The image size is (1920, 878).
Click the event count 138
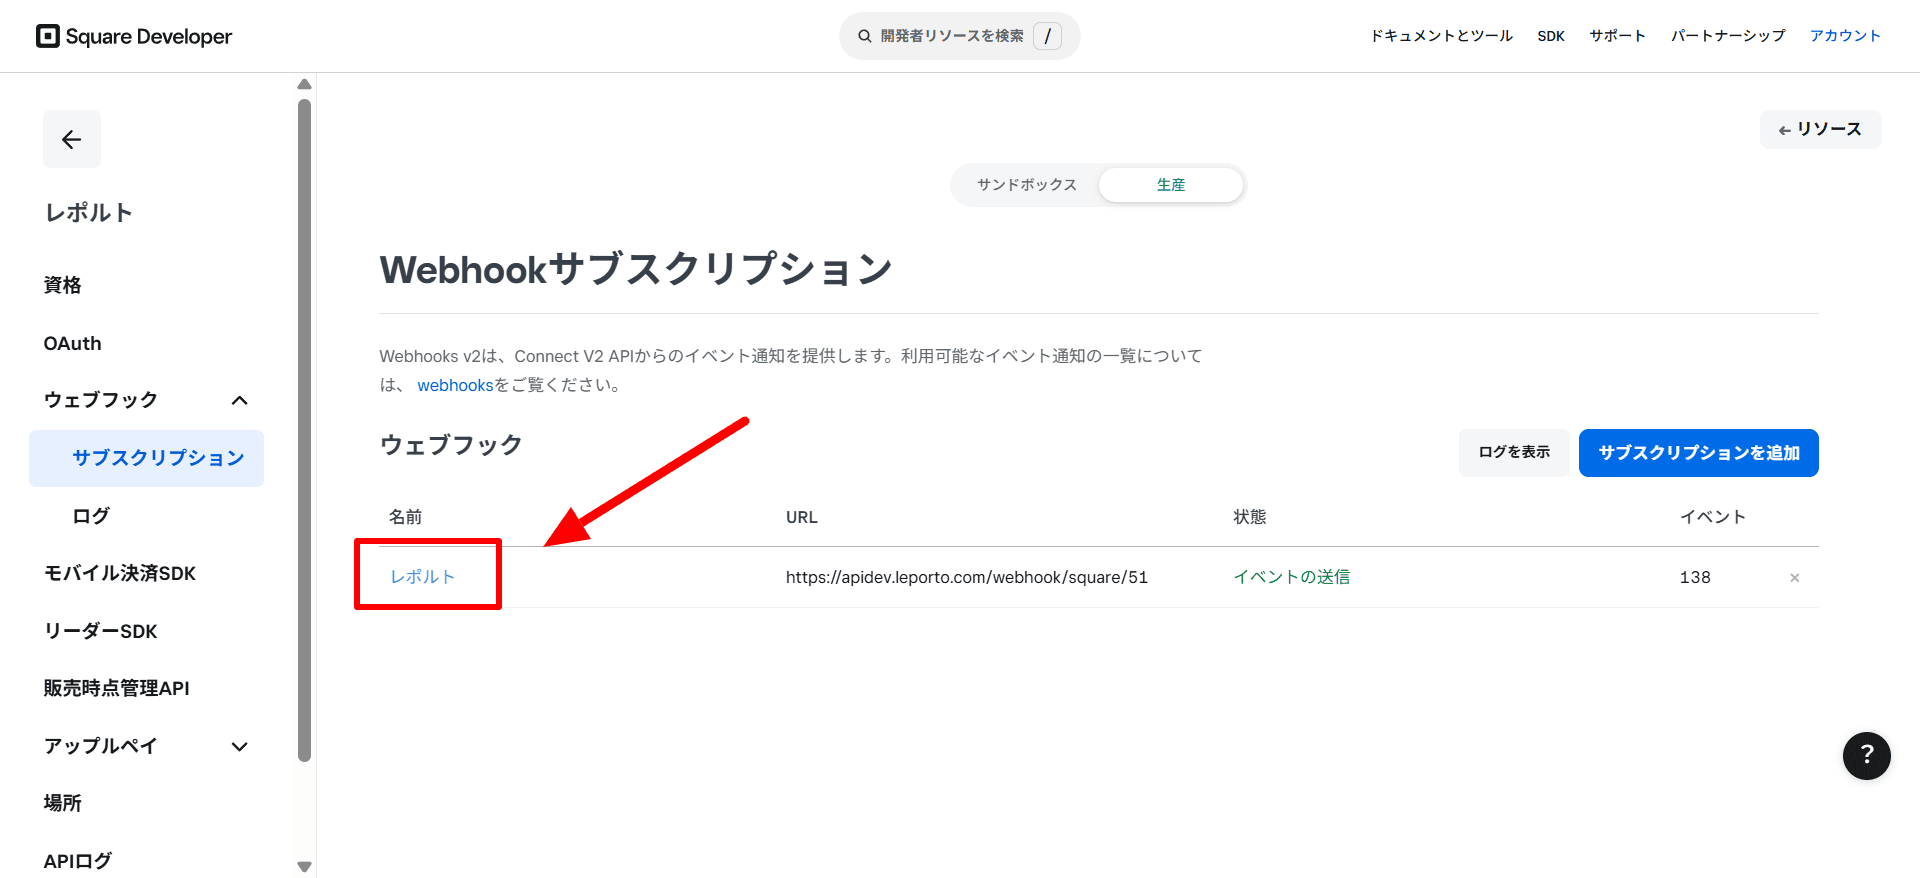(1695, 577)
